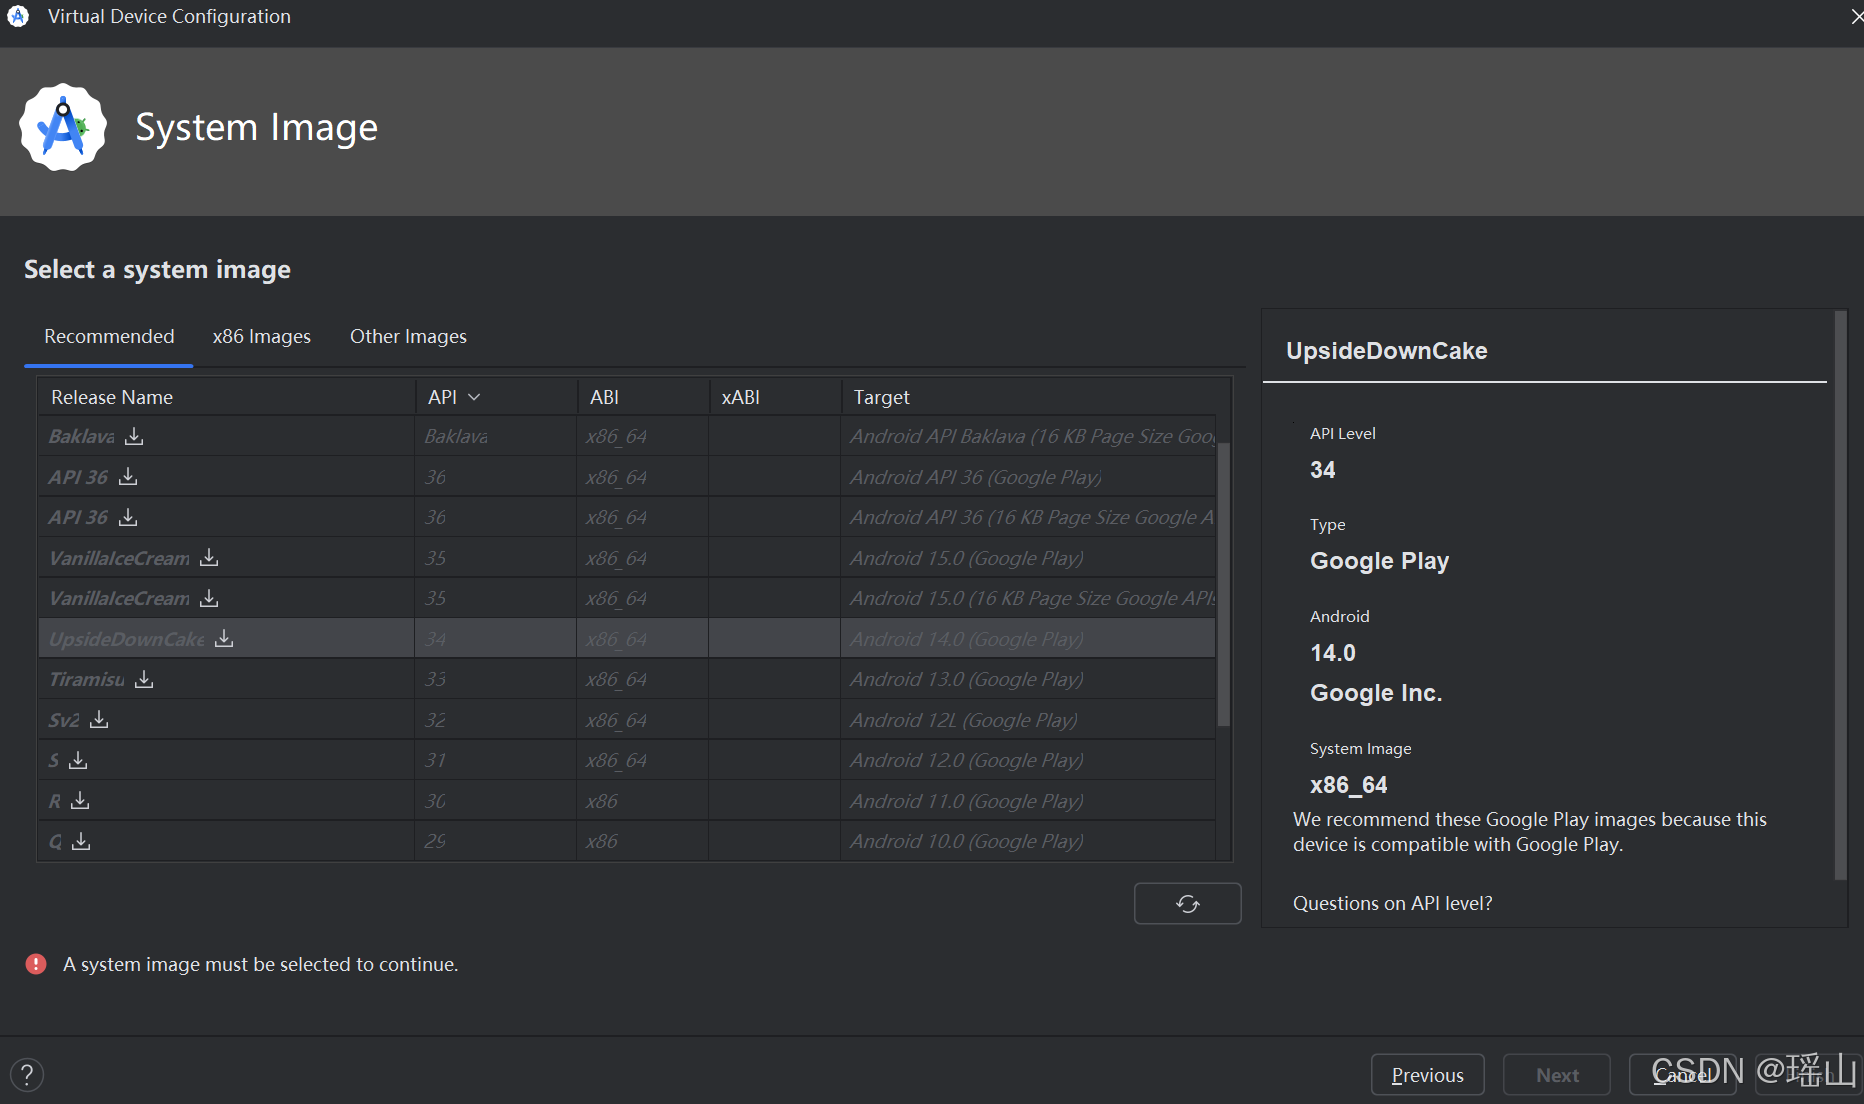This screenshot has height=1104, width=1864.
Task: Refresh the system image list
Action: point(1187,903)
